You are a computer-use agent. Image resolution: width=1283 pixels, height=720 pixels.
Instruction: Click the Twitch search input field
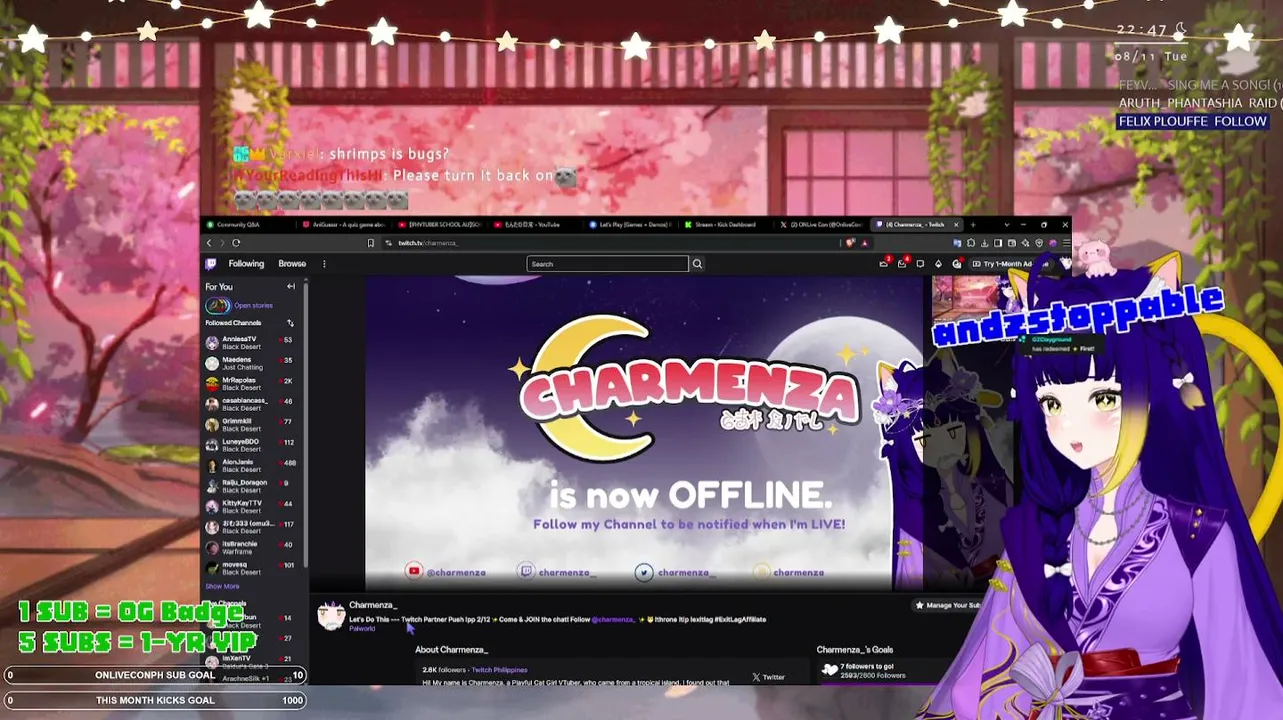pos(608,264)
